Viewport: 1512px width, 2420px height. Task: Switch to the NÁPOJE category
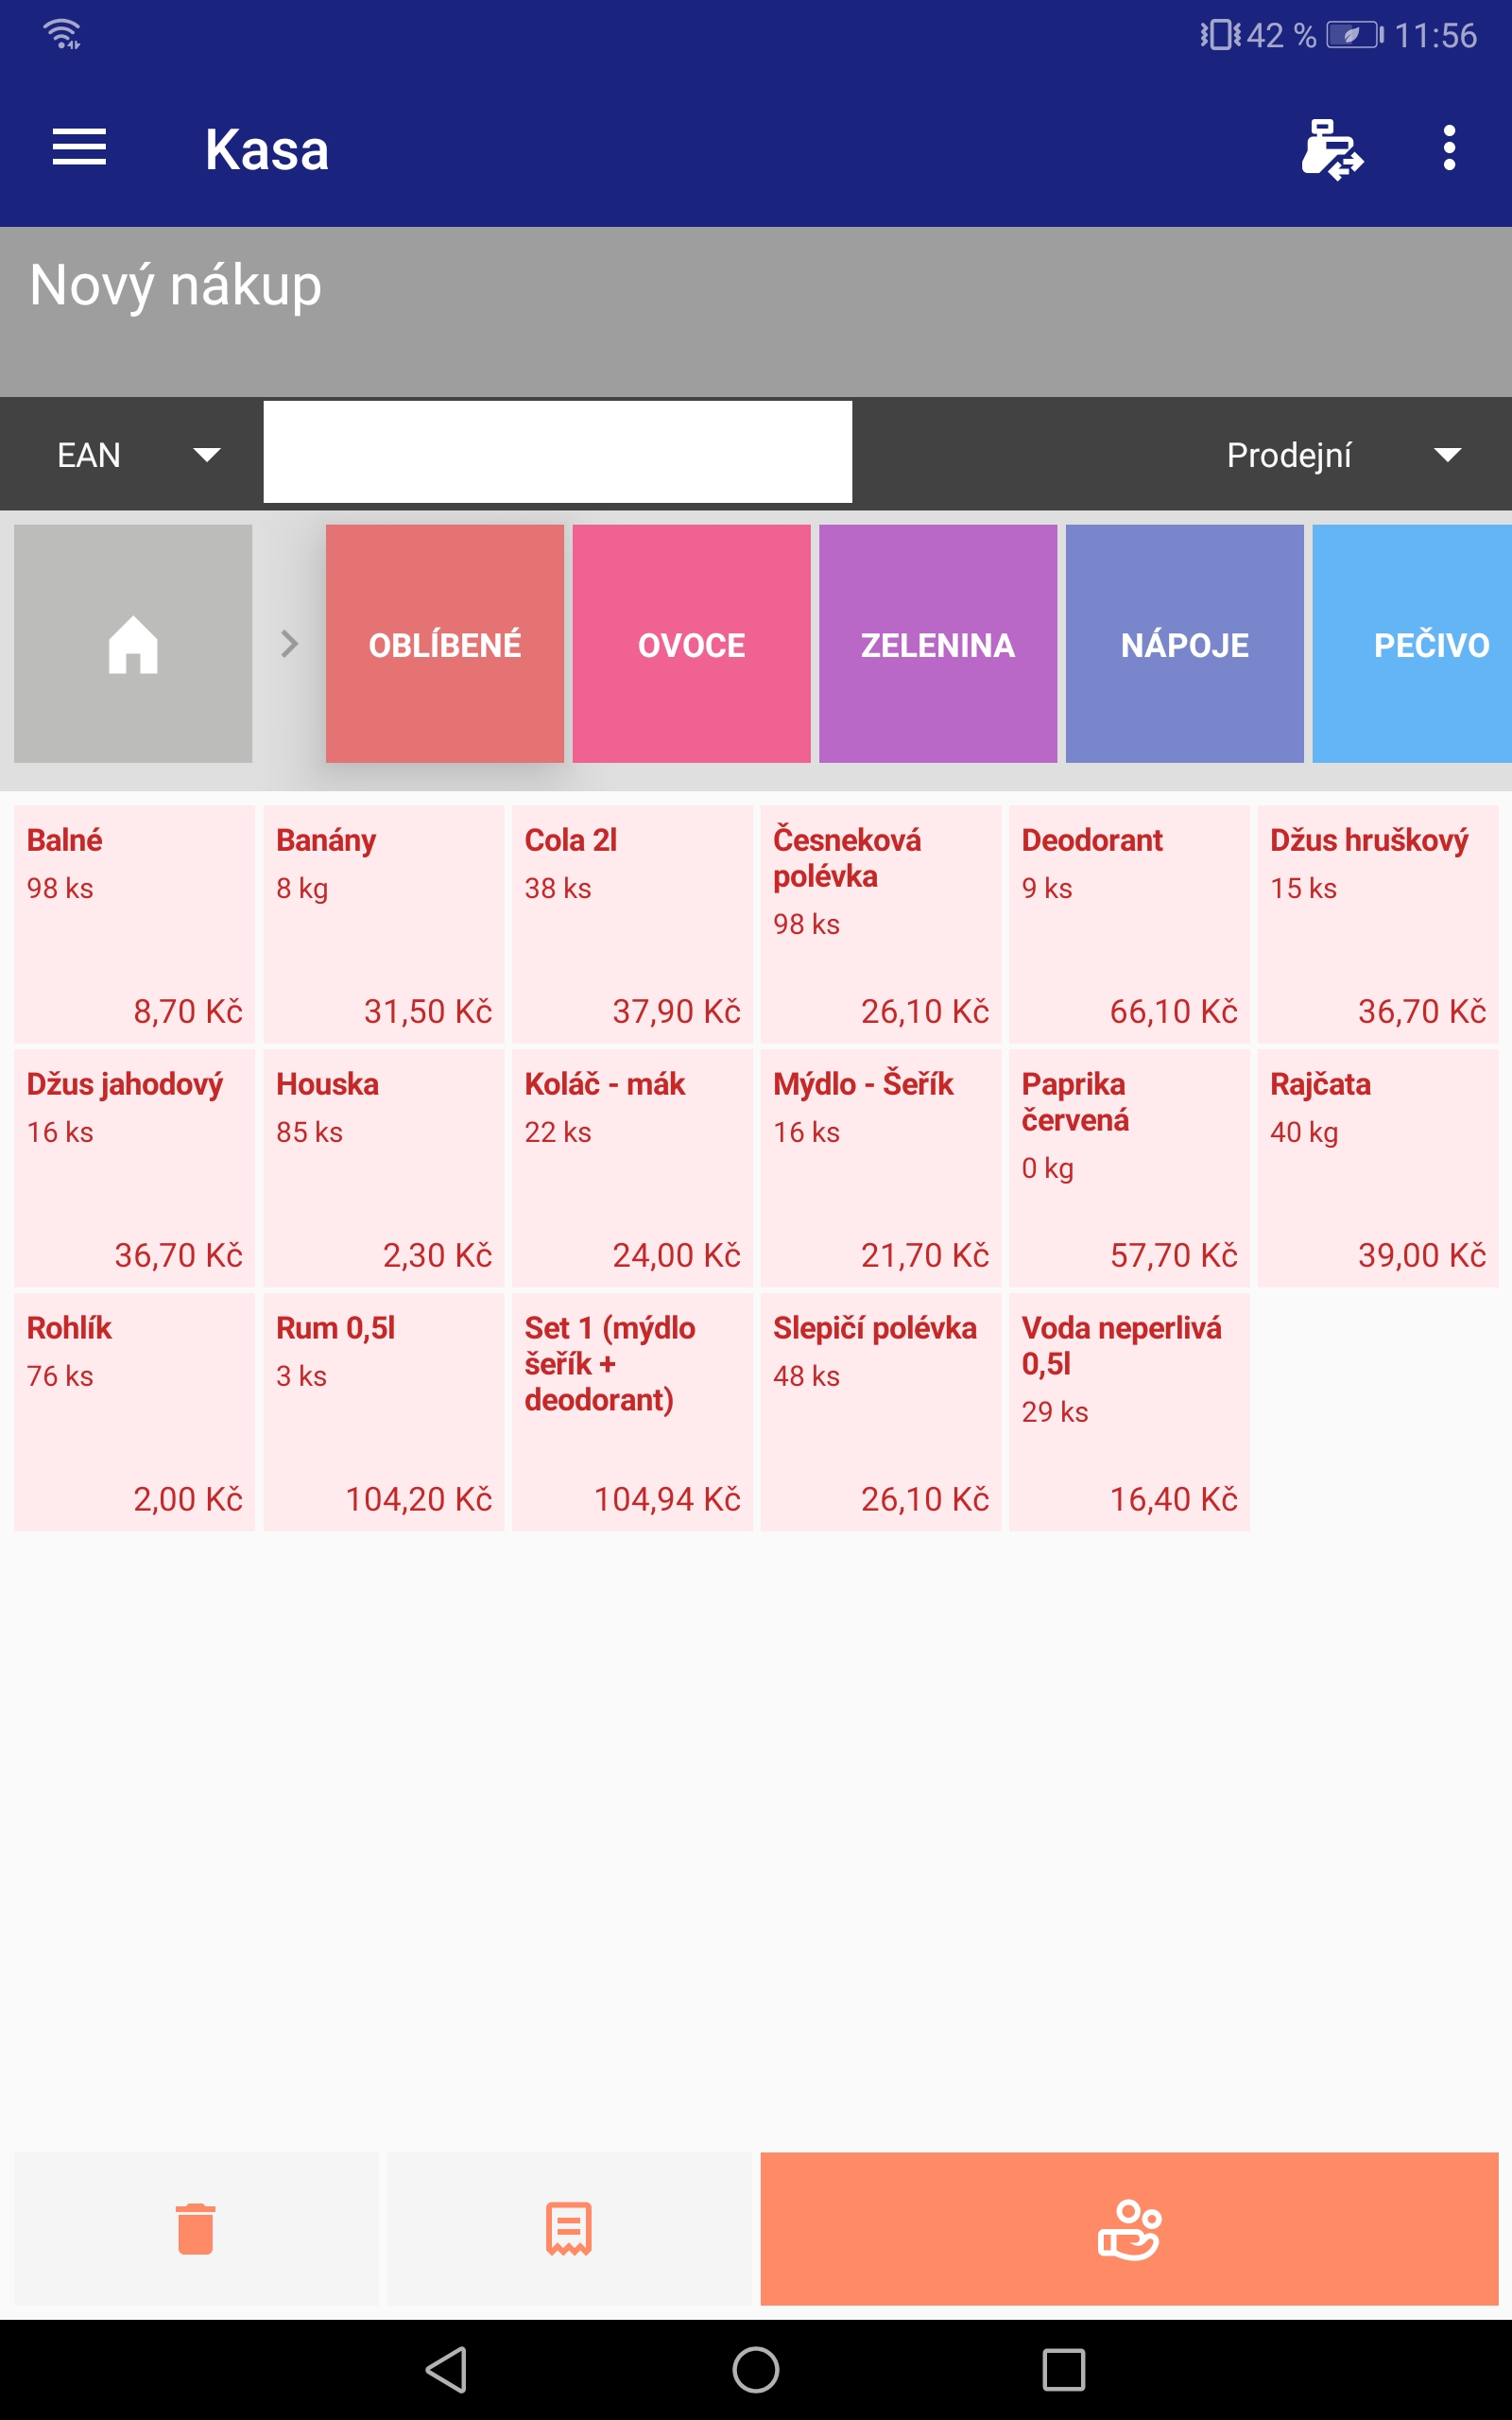coord(1184,643)
